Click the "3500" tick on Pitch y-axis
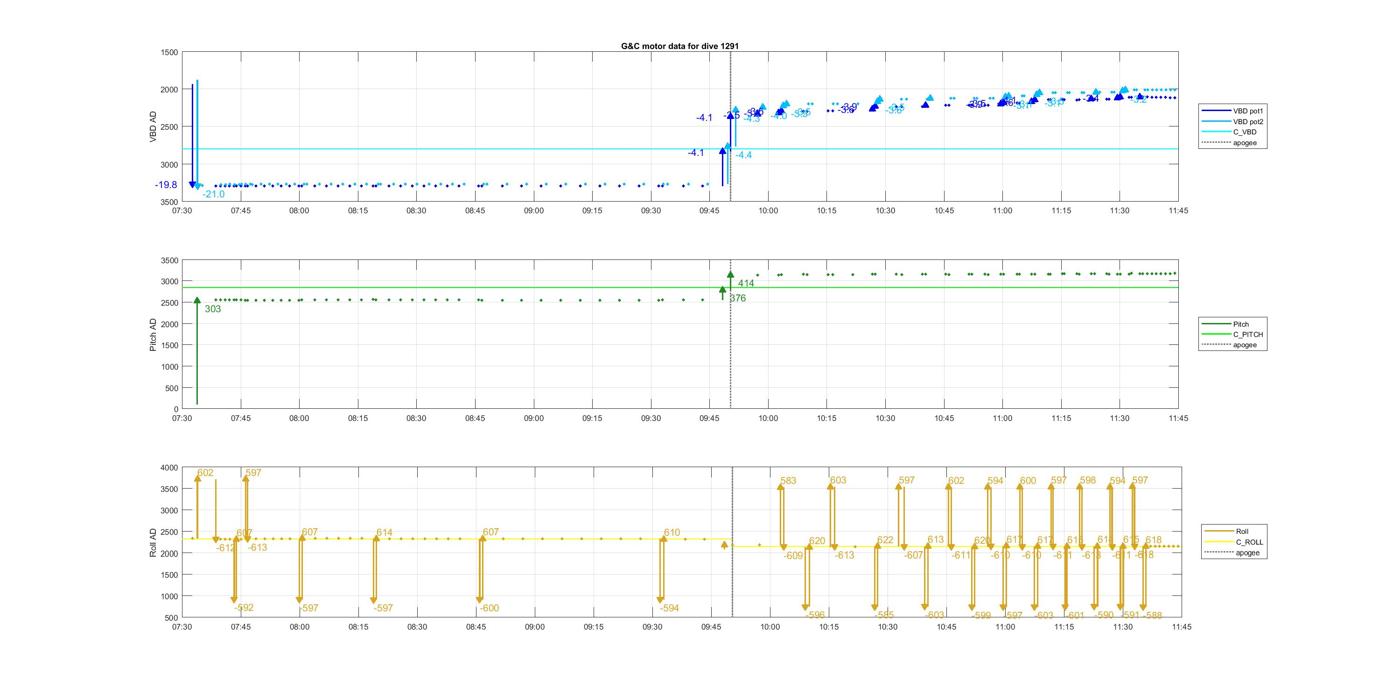1400x693 pixels. [169, 260]
